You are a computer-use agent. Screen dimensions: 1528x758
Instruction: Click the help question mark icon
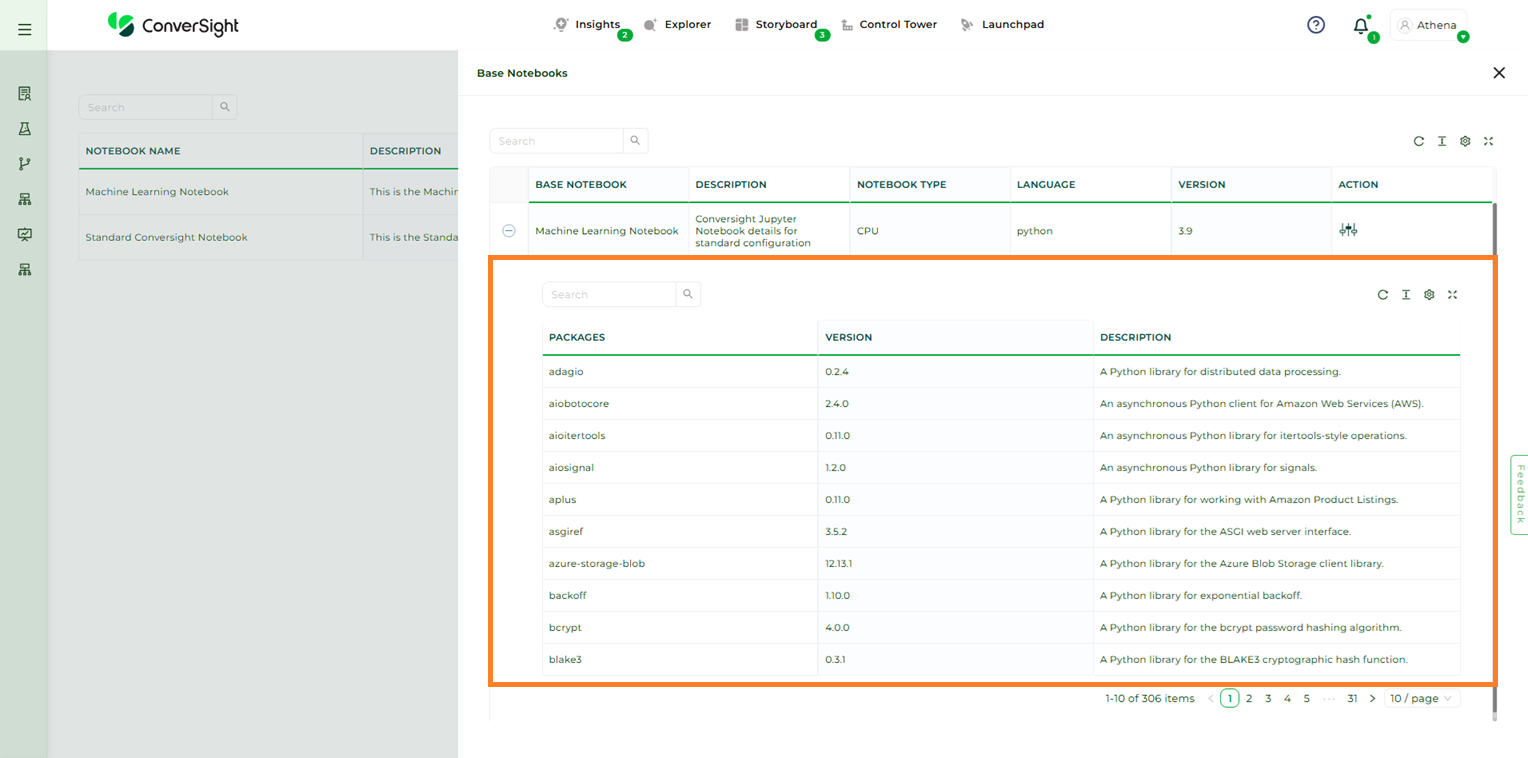1316,25
